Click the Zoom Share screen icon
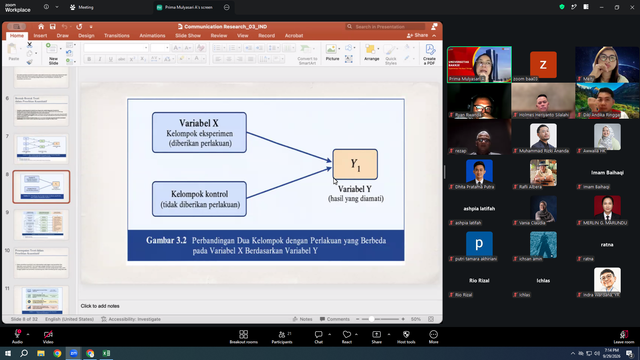 pyautogui.click(x=376, y=335)
